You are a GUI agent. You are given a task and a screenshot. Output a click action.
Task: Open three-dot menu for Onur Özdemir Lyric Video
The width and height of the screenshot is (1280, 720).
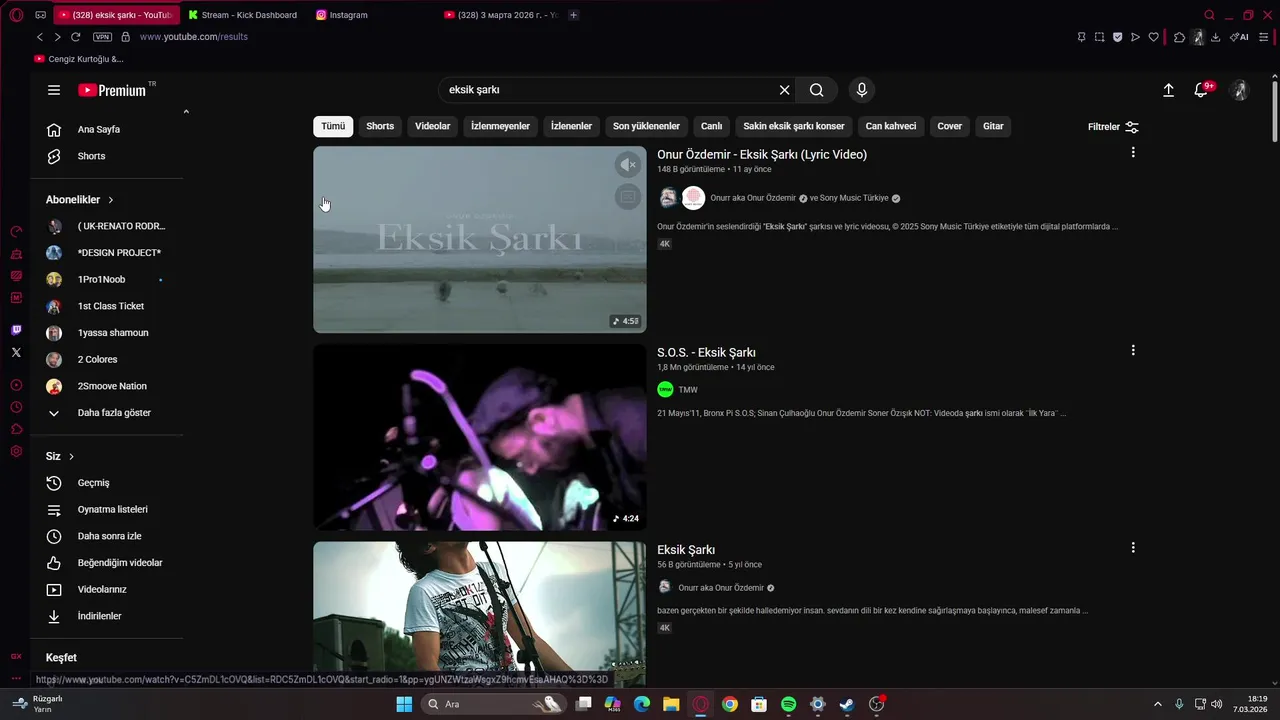coord(1133,153)
